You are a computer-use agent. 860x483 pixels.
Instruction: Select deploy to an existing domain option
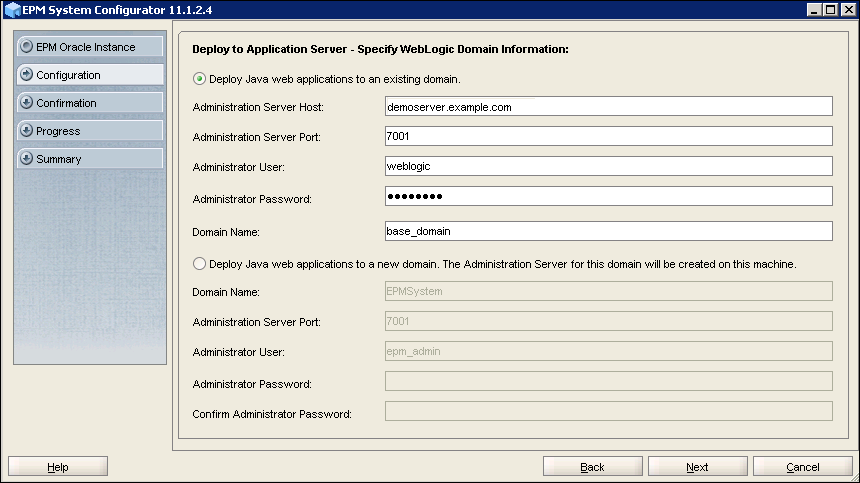200,78
